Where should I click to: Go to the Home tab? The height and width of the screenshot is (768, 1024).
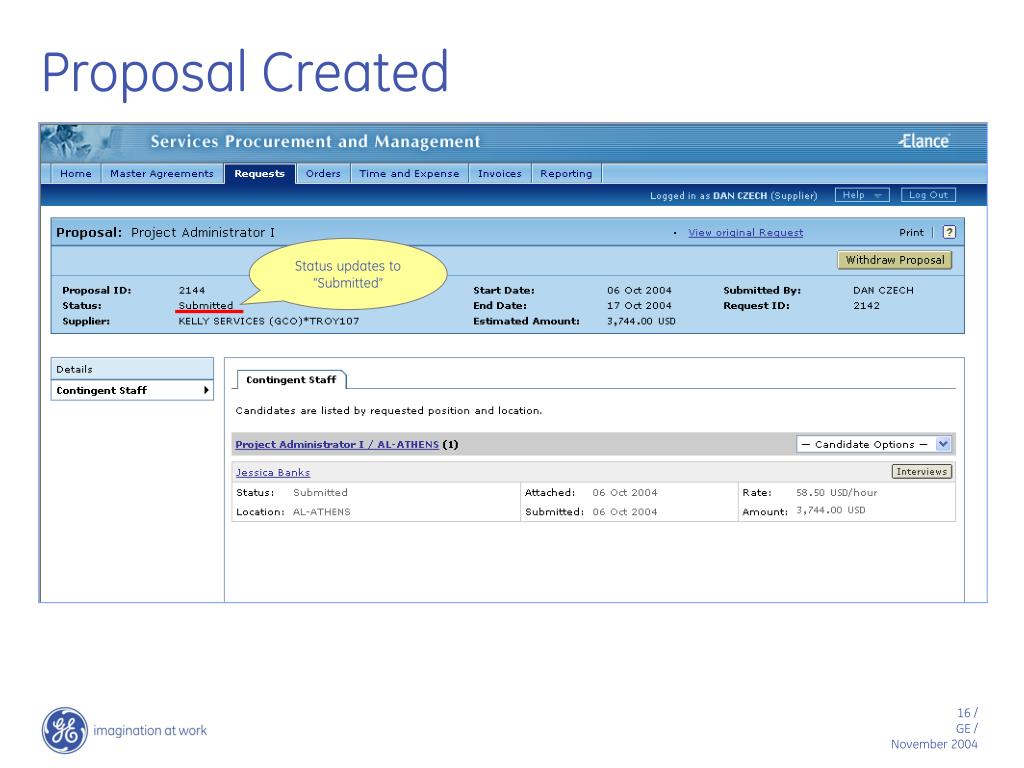pos(76,174)
